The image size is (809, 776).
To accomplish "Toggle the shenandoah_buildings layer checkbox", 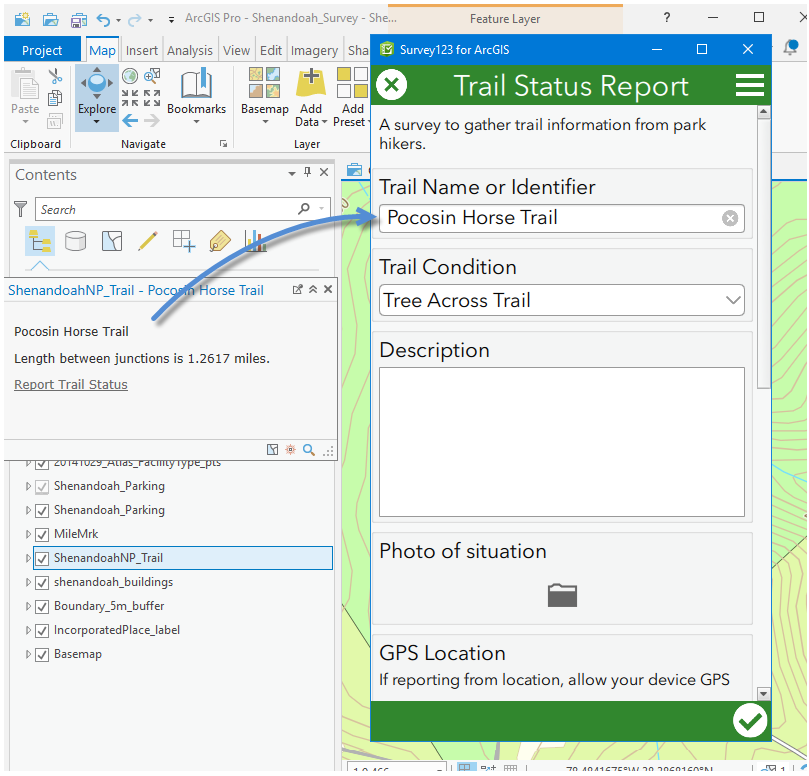I will tap(42, 583).
